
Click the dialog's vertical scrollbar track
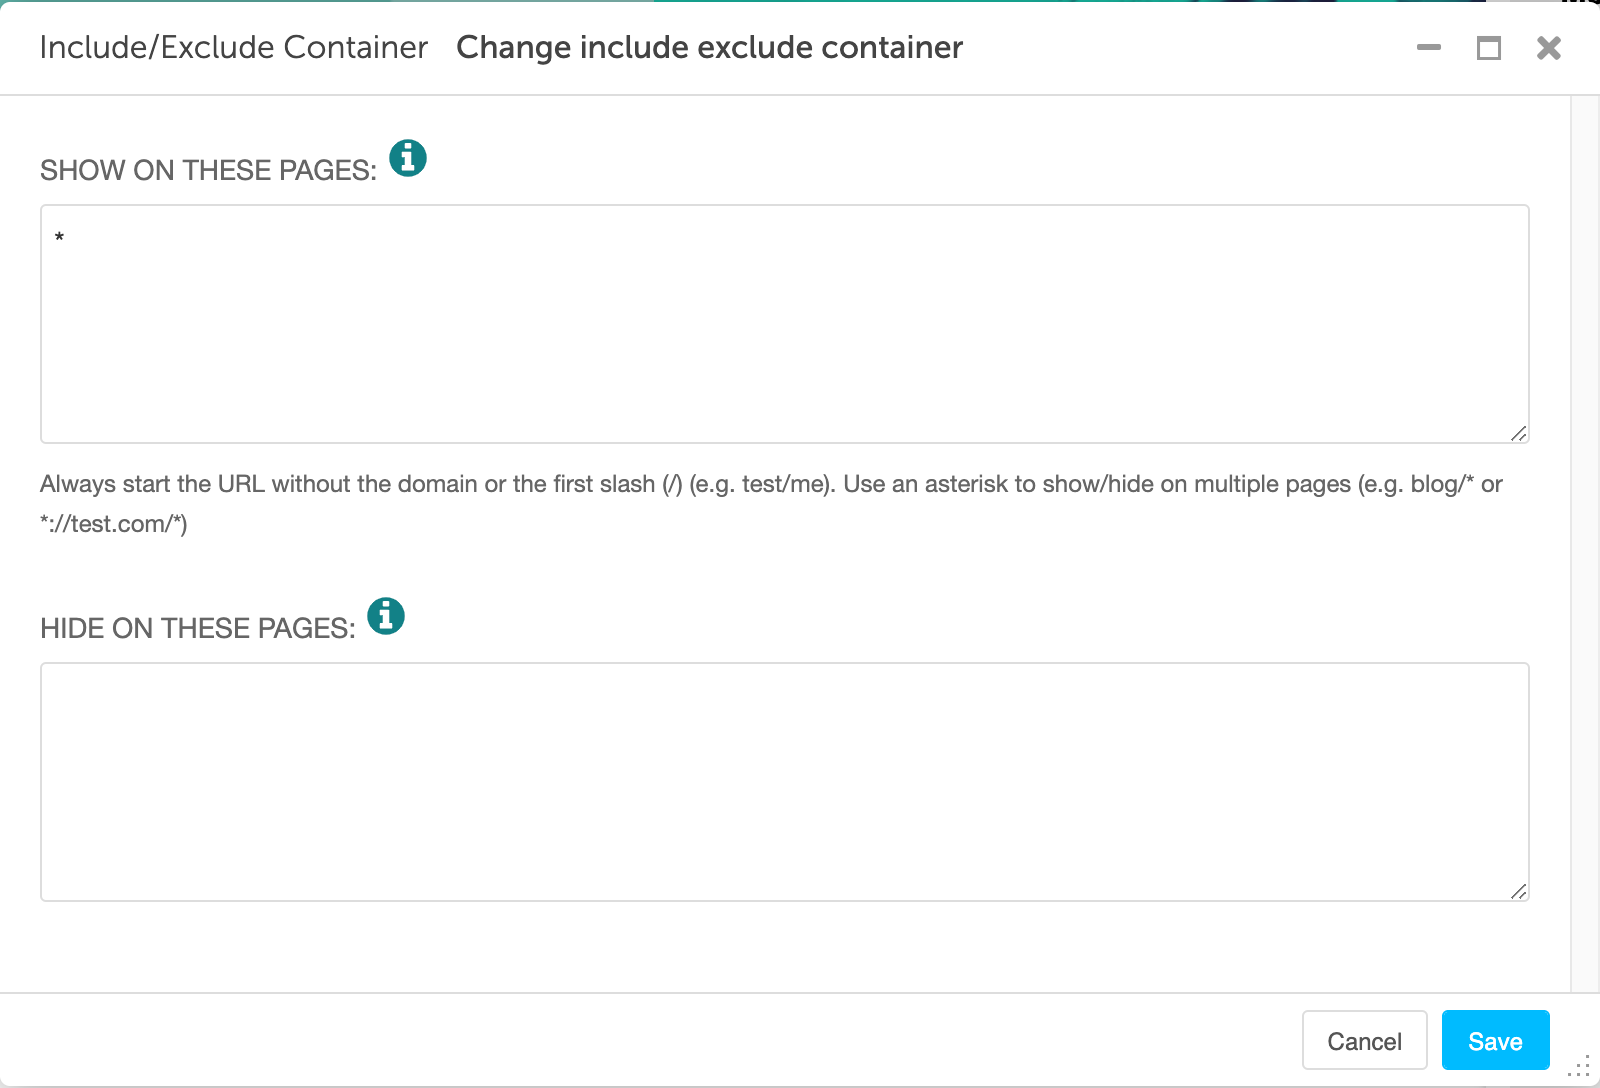[1585, 544]
